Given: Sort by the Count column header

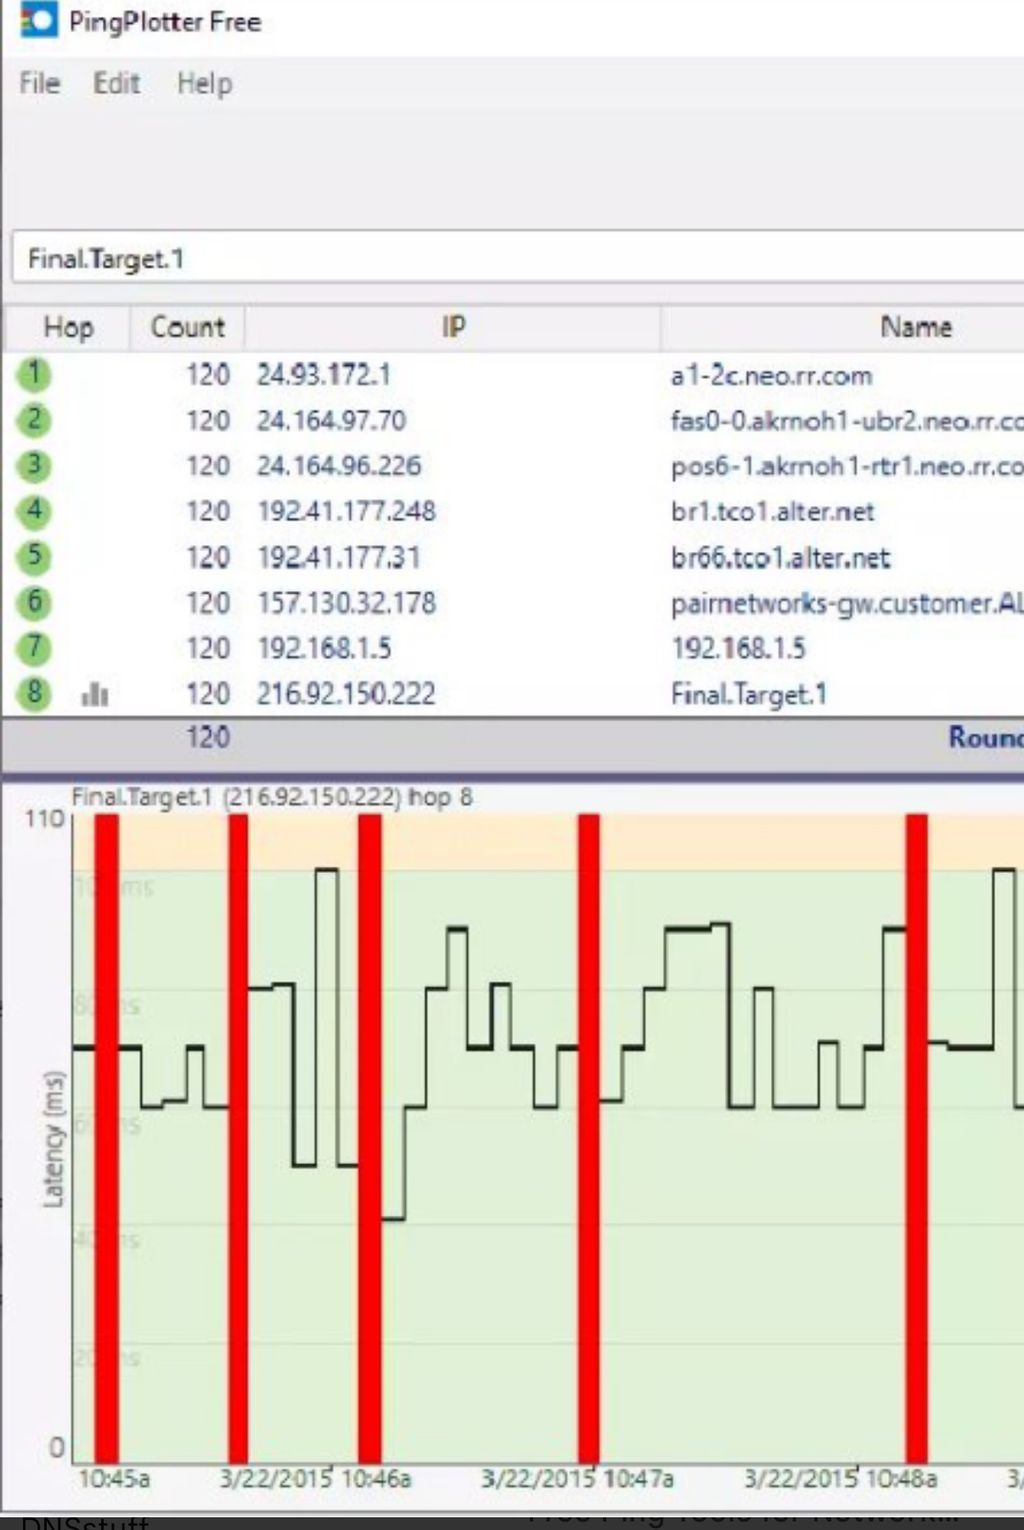Looking at the screenshot, I should pos(187,327).
